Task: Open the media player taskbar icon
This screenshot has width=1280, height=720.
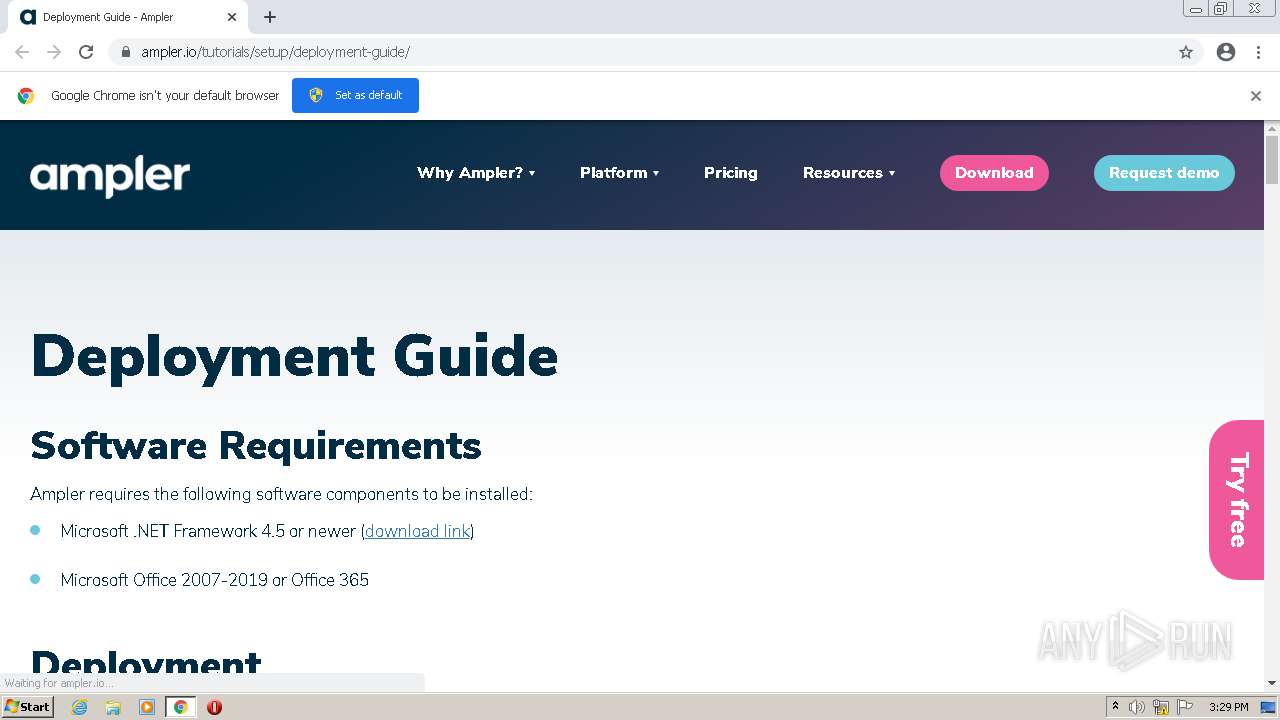Action: pyautogui.click(x=147, y=707)
